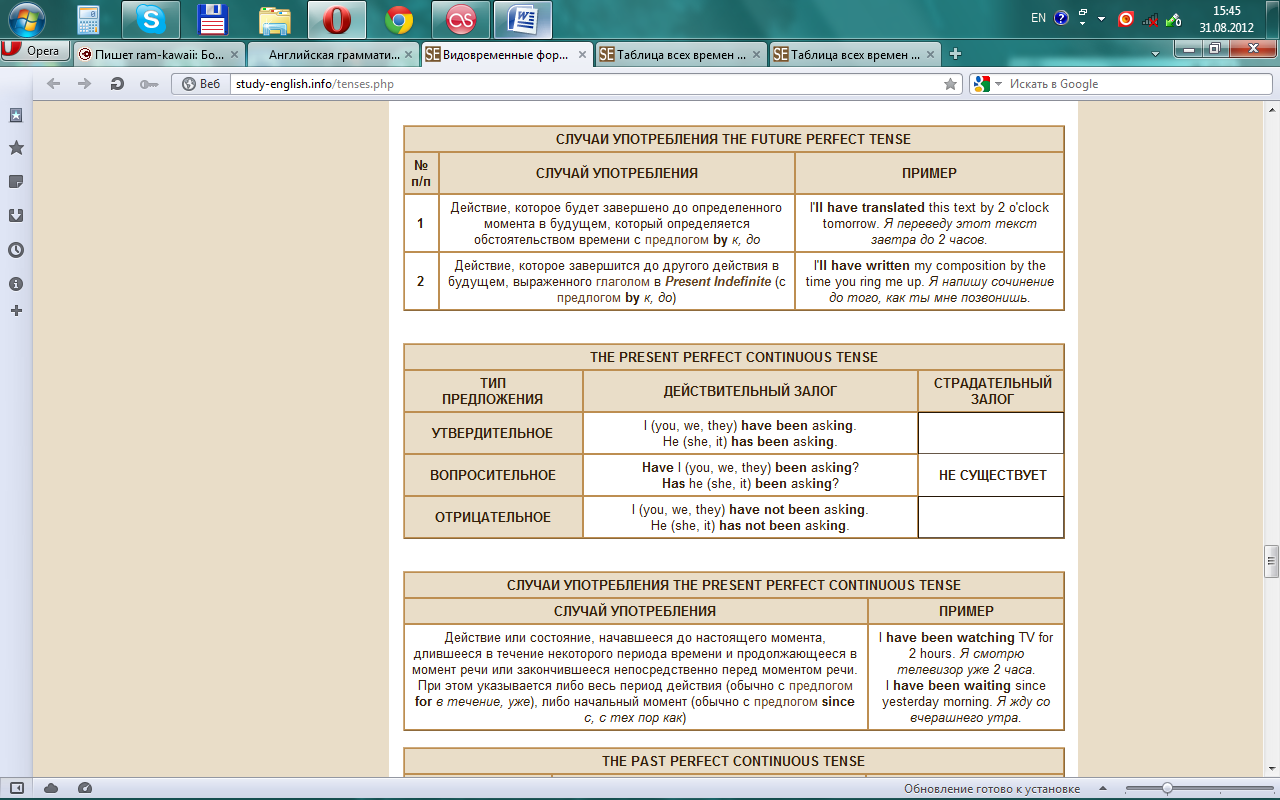Open the second Таблица всех времен tab
The height and width of the screenshot is (800, 1280).
(854, 55)
